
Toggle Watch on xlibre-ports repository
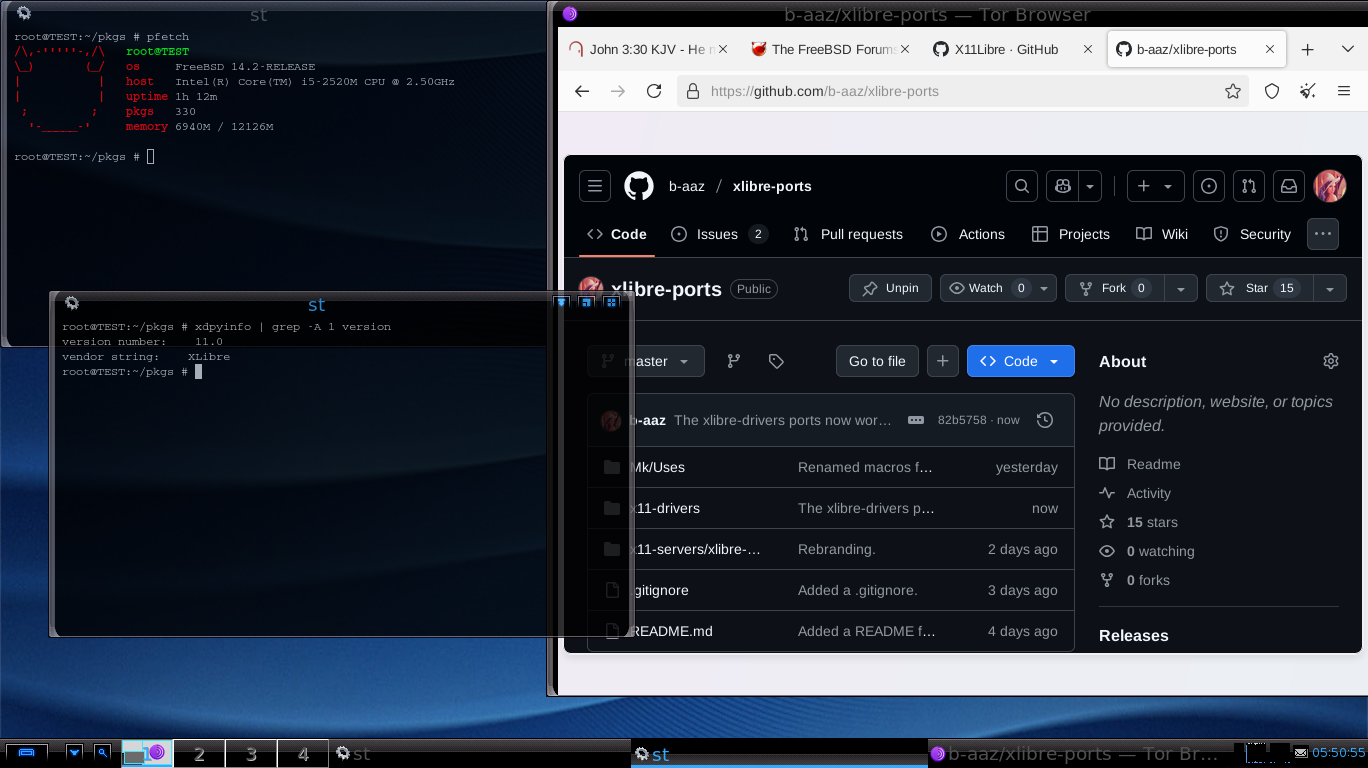986,288
